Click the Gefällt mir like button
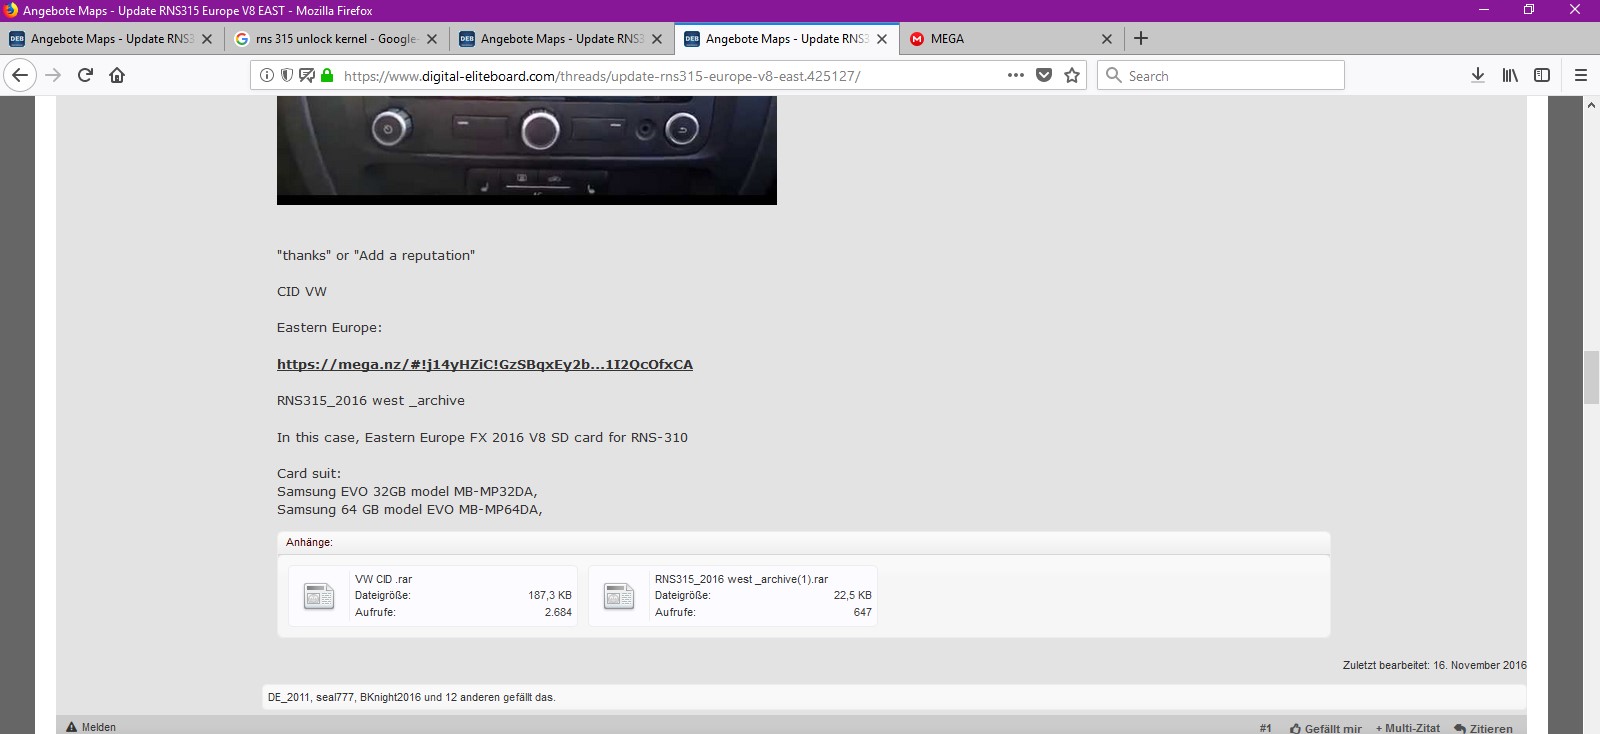This screenshot has width=1600, height=734. tap(1326, 728)
